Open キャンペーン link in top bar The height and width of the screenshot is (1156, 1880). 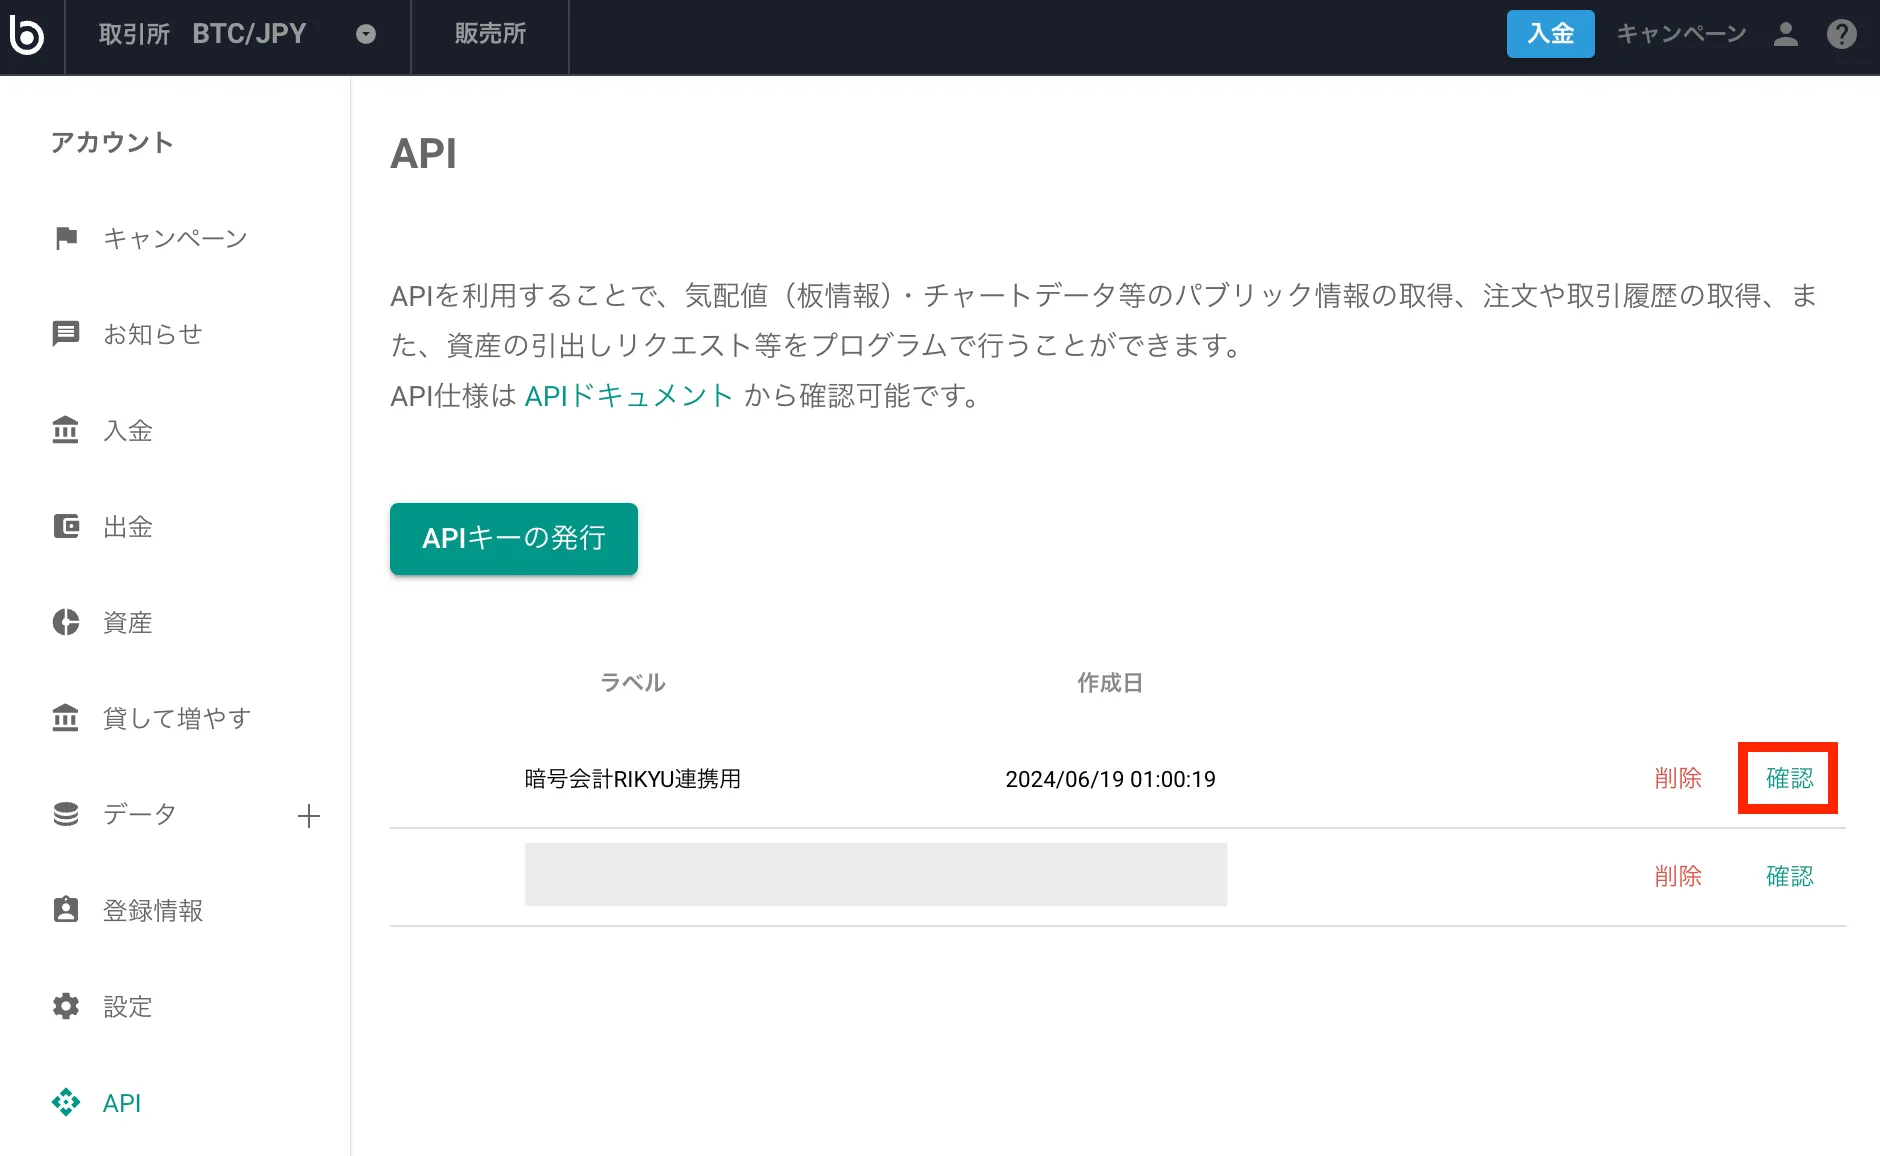click(1681, 35)
